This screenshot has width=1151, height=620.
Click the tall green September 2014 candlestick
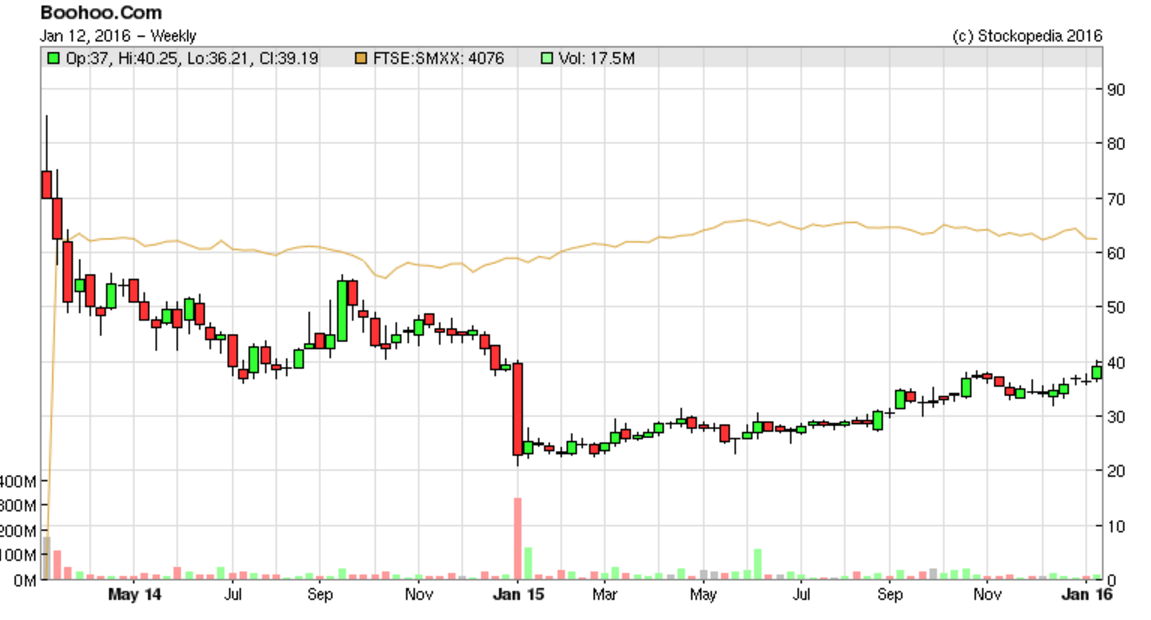pos(342,310)
